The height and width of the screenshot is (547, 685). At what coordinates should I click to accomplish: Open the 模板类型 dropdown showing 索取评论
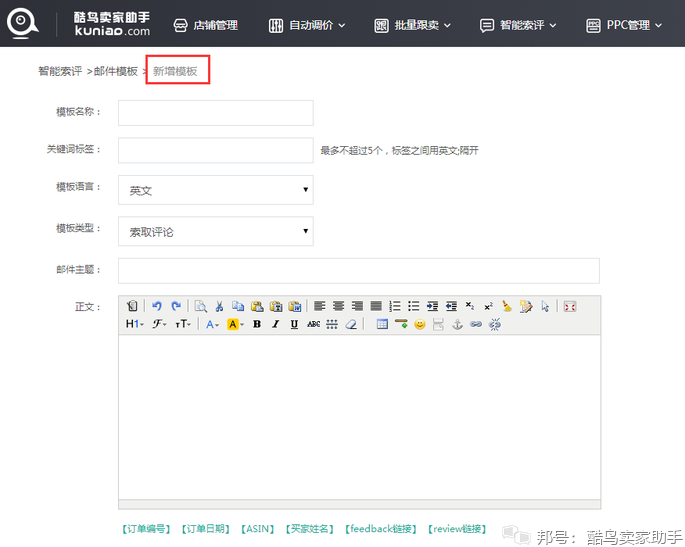pos(215,231)
